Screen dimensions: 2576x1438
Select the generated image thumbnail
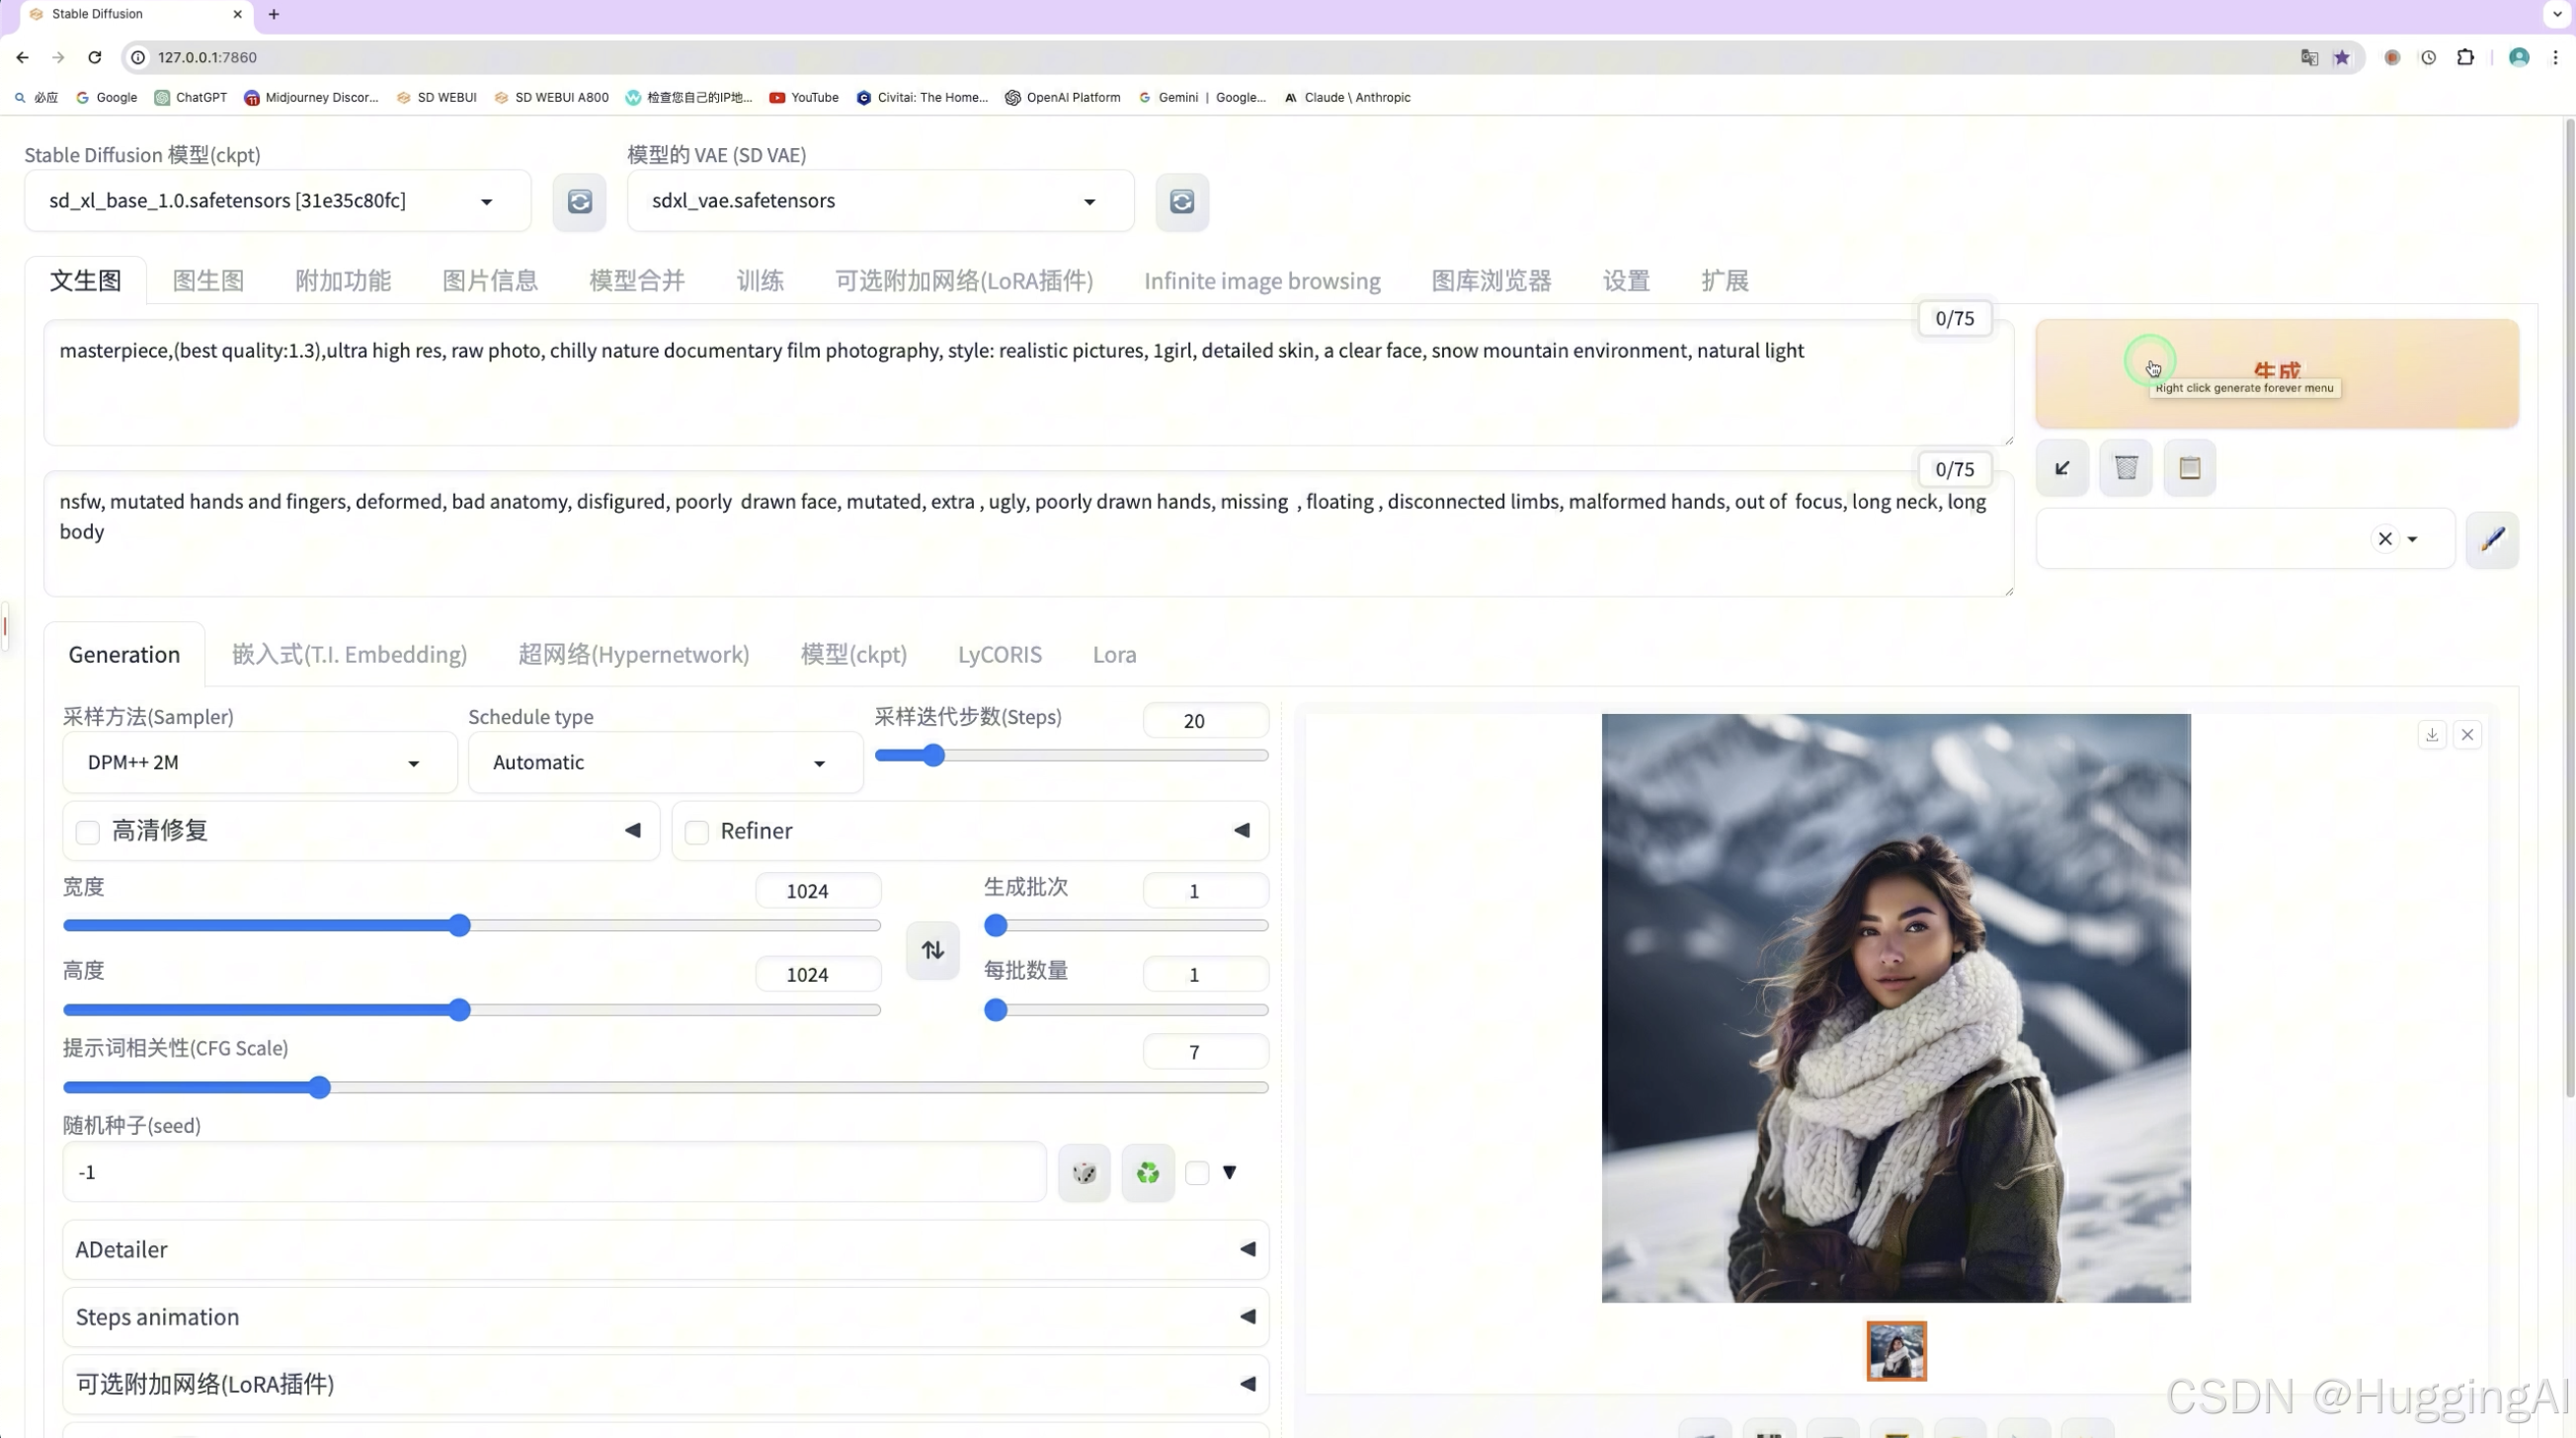[x=1896, y=1352]
